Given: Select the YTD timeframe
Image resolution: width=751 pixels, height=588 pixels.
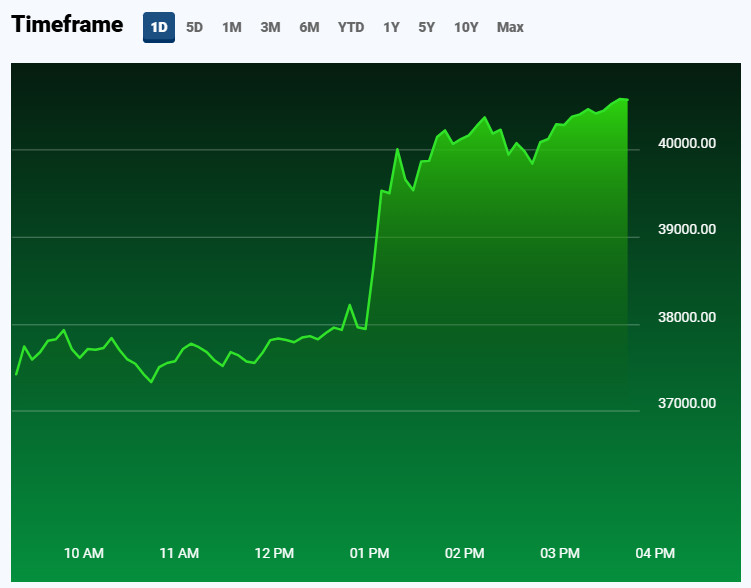Looking at the screenshot, I should coord(351,27).
